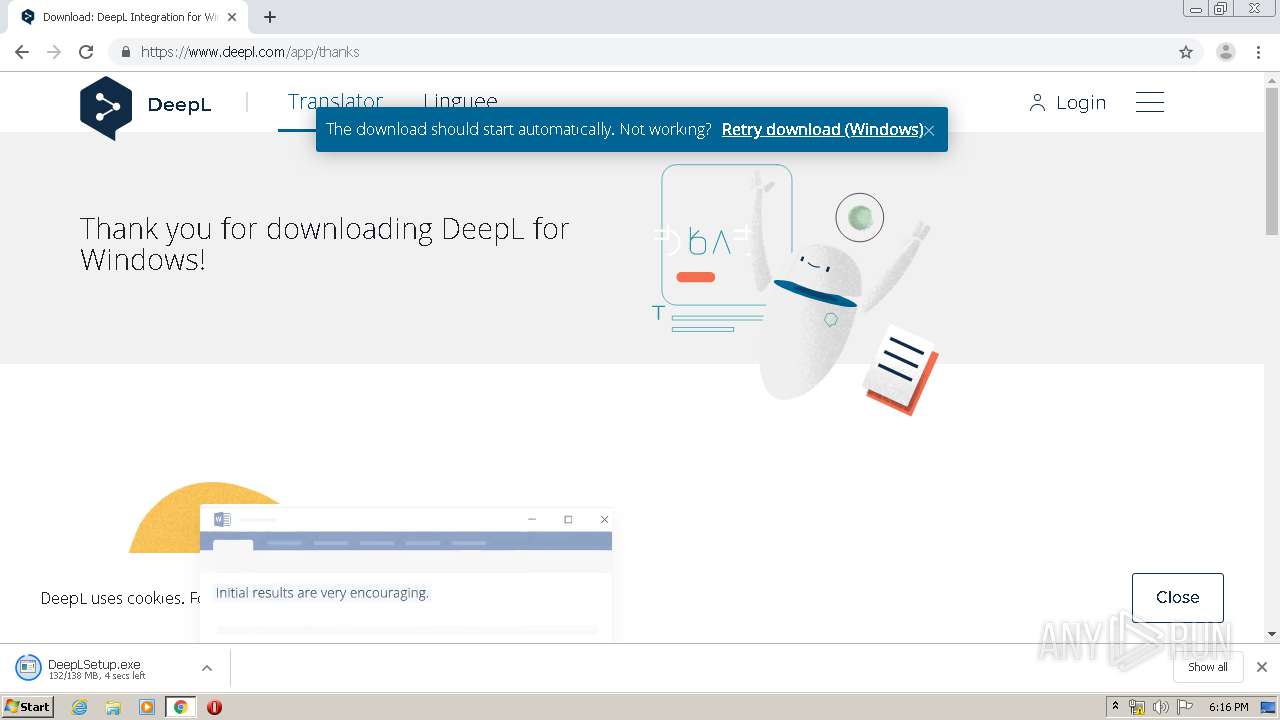
Task: Click the red Opera taskbar icon
Action: tap(214, 707)
